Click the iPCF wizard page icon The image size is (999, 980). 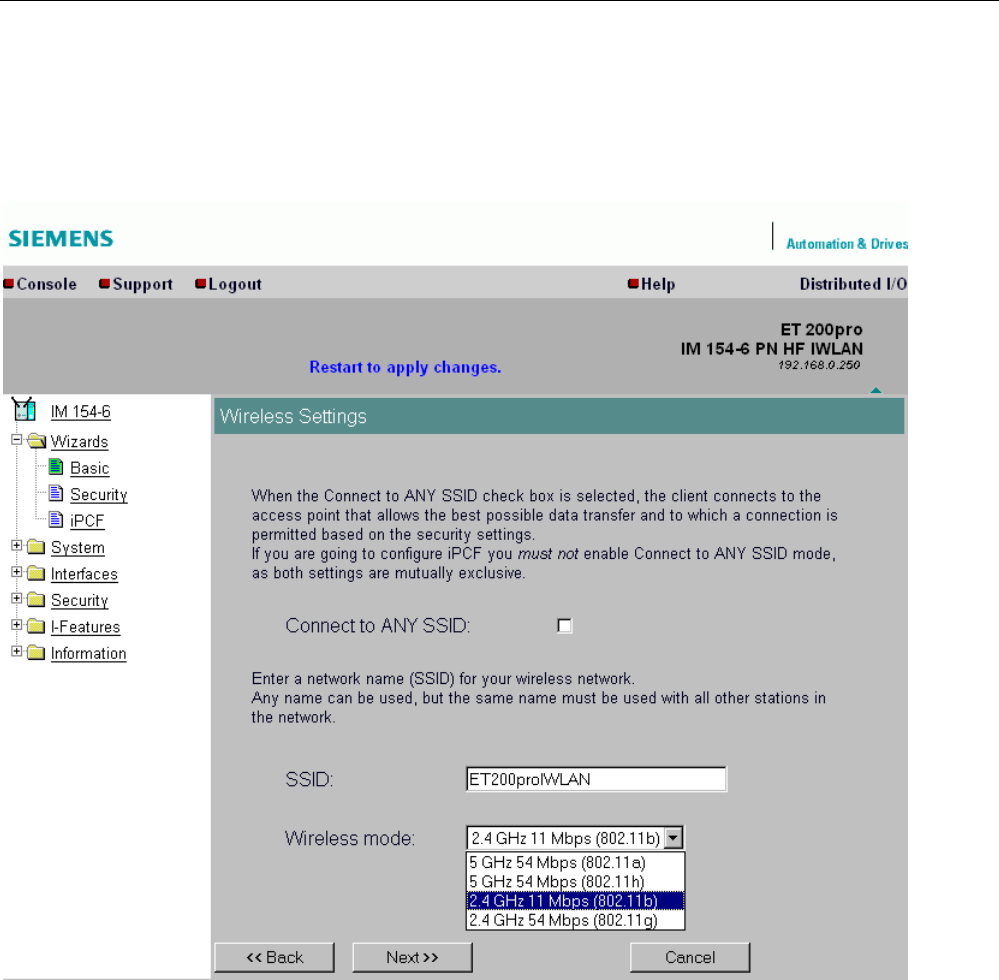click(x=56, y=520)
